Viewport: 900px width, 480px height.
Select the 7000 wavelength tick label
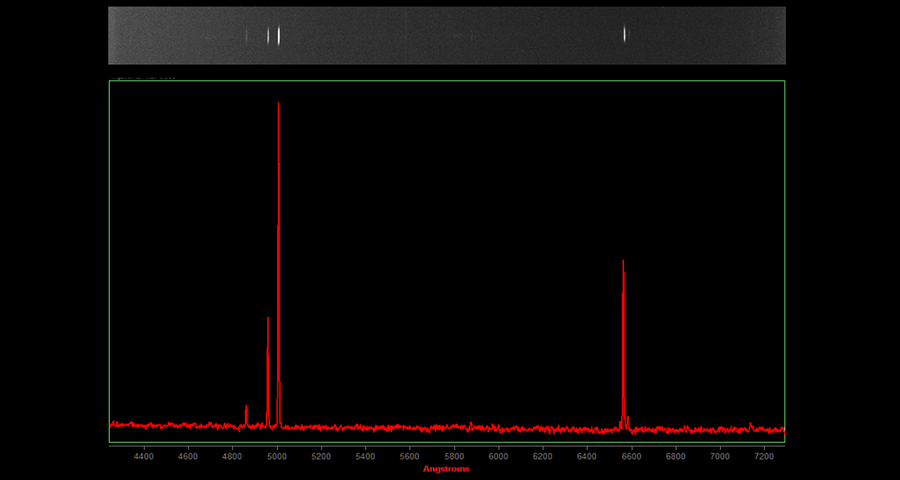click(719, 456)
